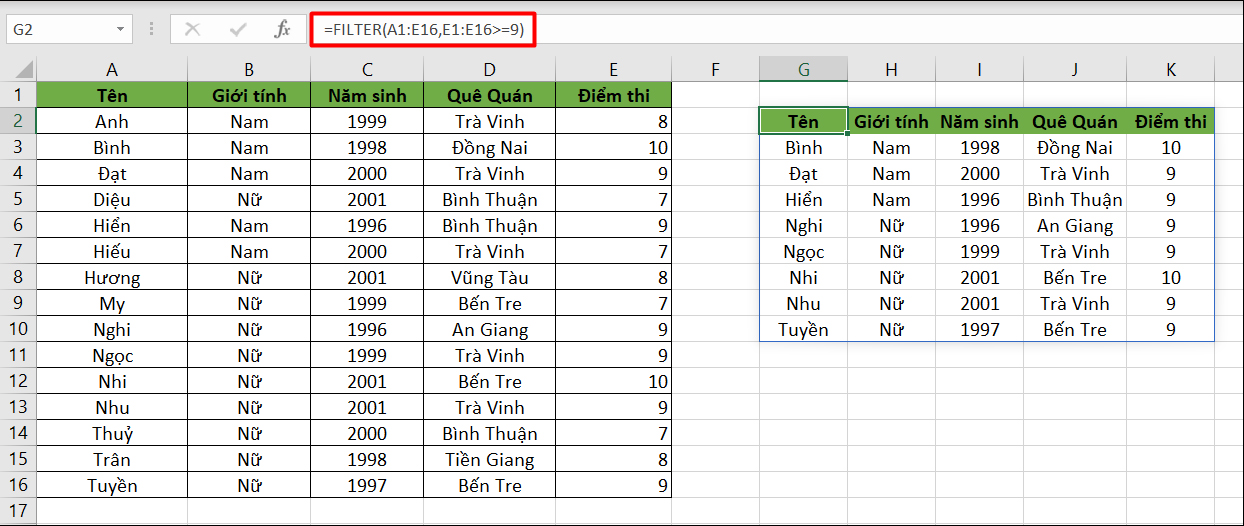Click the Giới tính header in column H

[891, 121]
